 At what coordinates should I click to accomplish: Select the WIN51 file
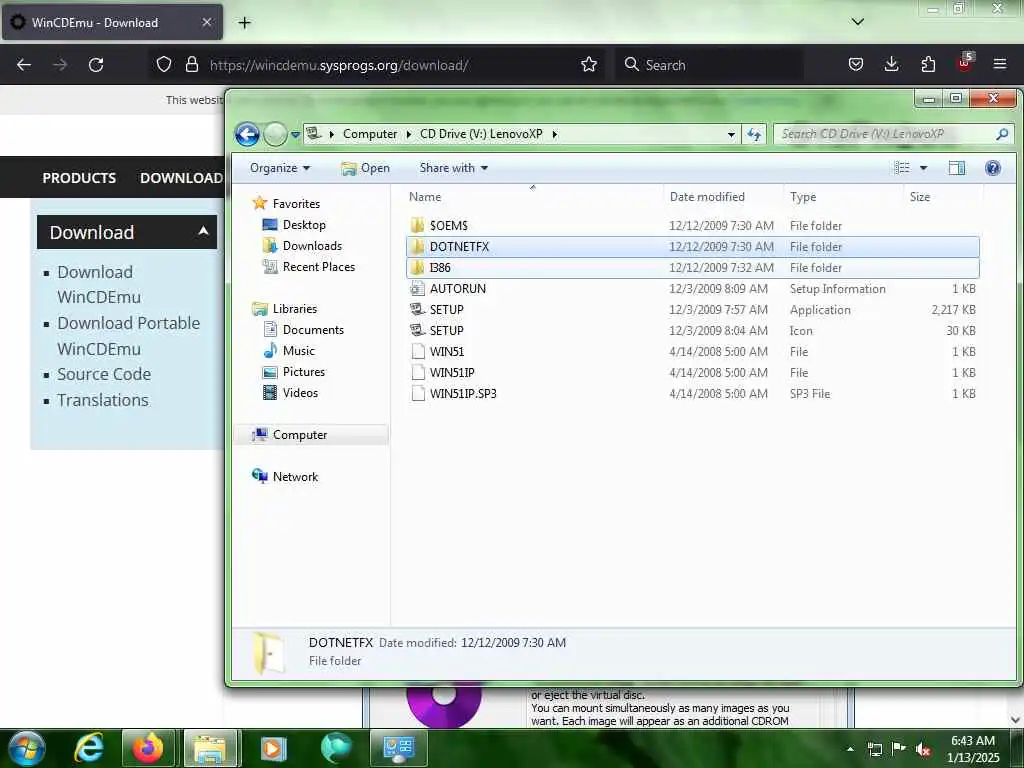click(692, 351)
